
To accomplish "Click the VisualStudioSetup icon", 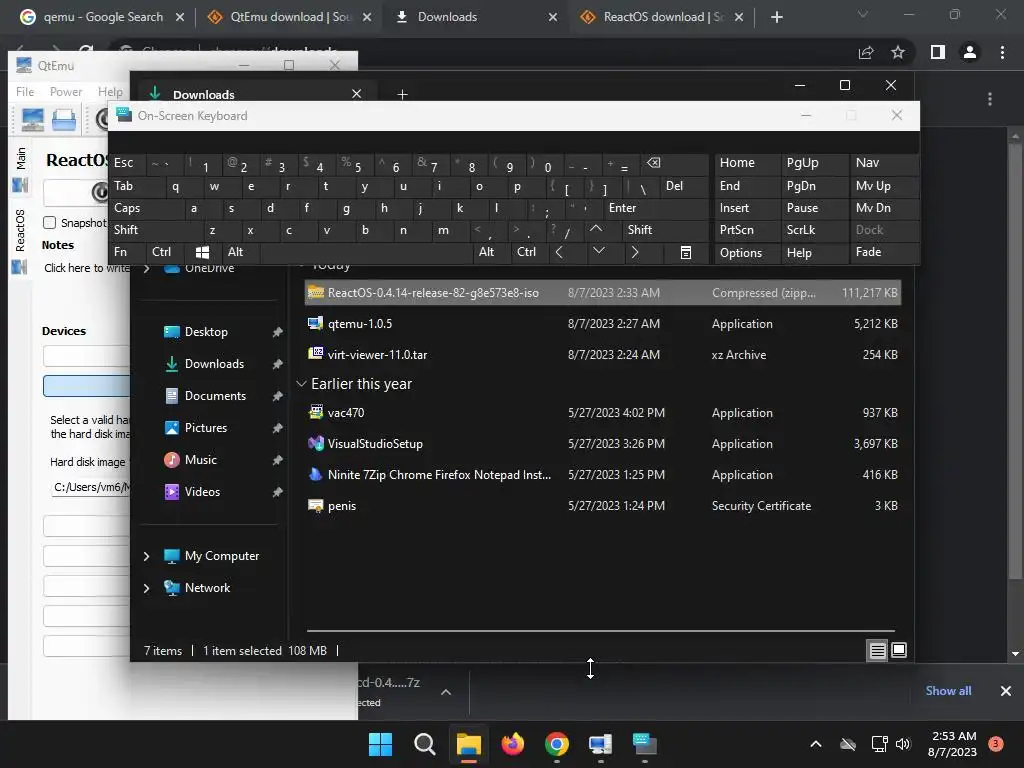I will click(x=315, y=443).
